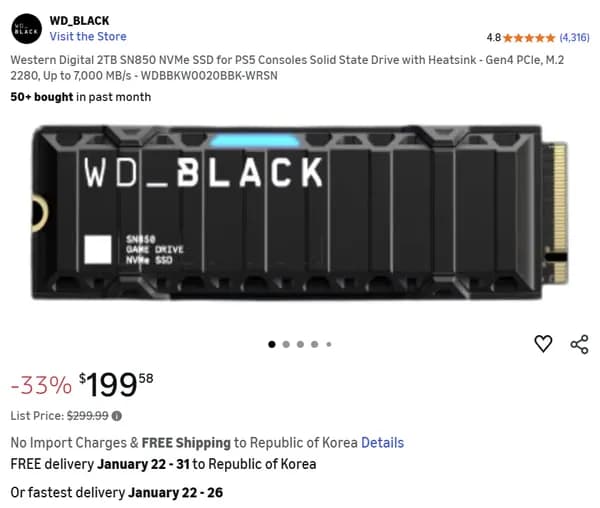Screen dimensions: 600x508
Task: Open the 4,316 ratings link
Action: click(574, 37)
